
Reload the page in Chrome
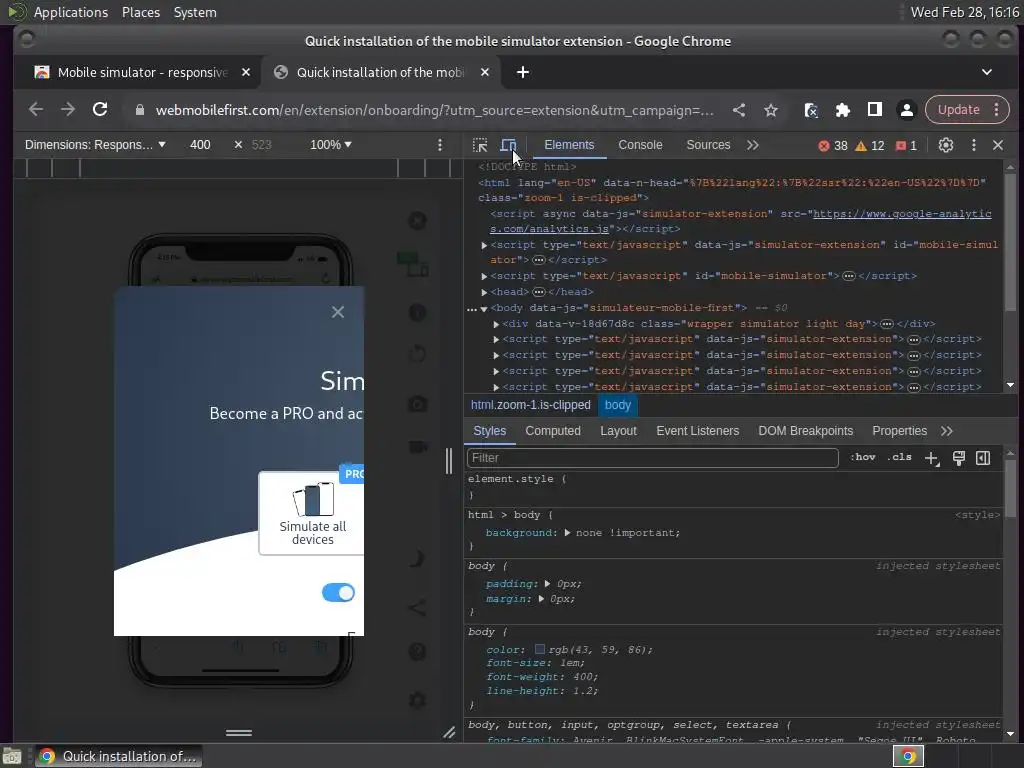click(x=100, y=110)
